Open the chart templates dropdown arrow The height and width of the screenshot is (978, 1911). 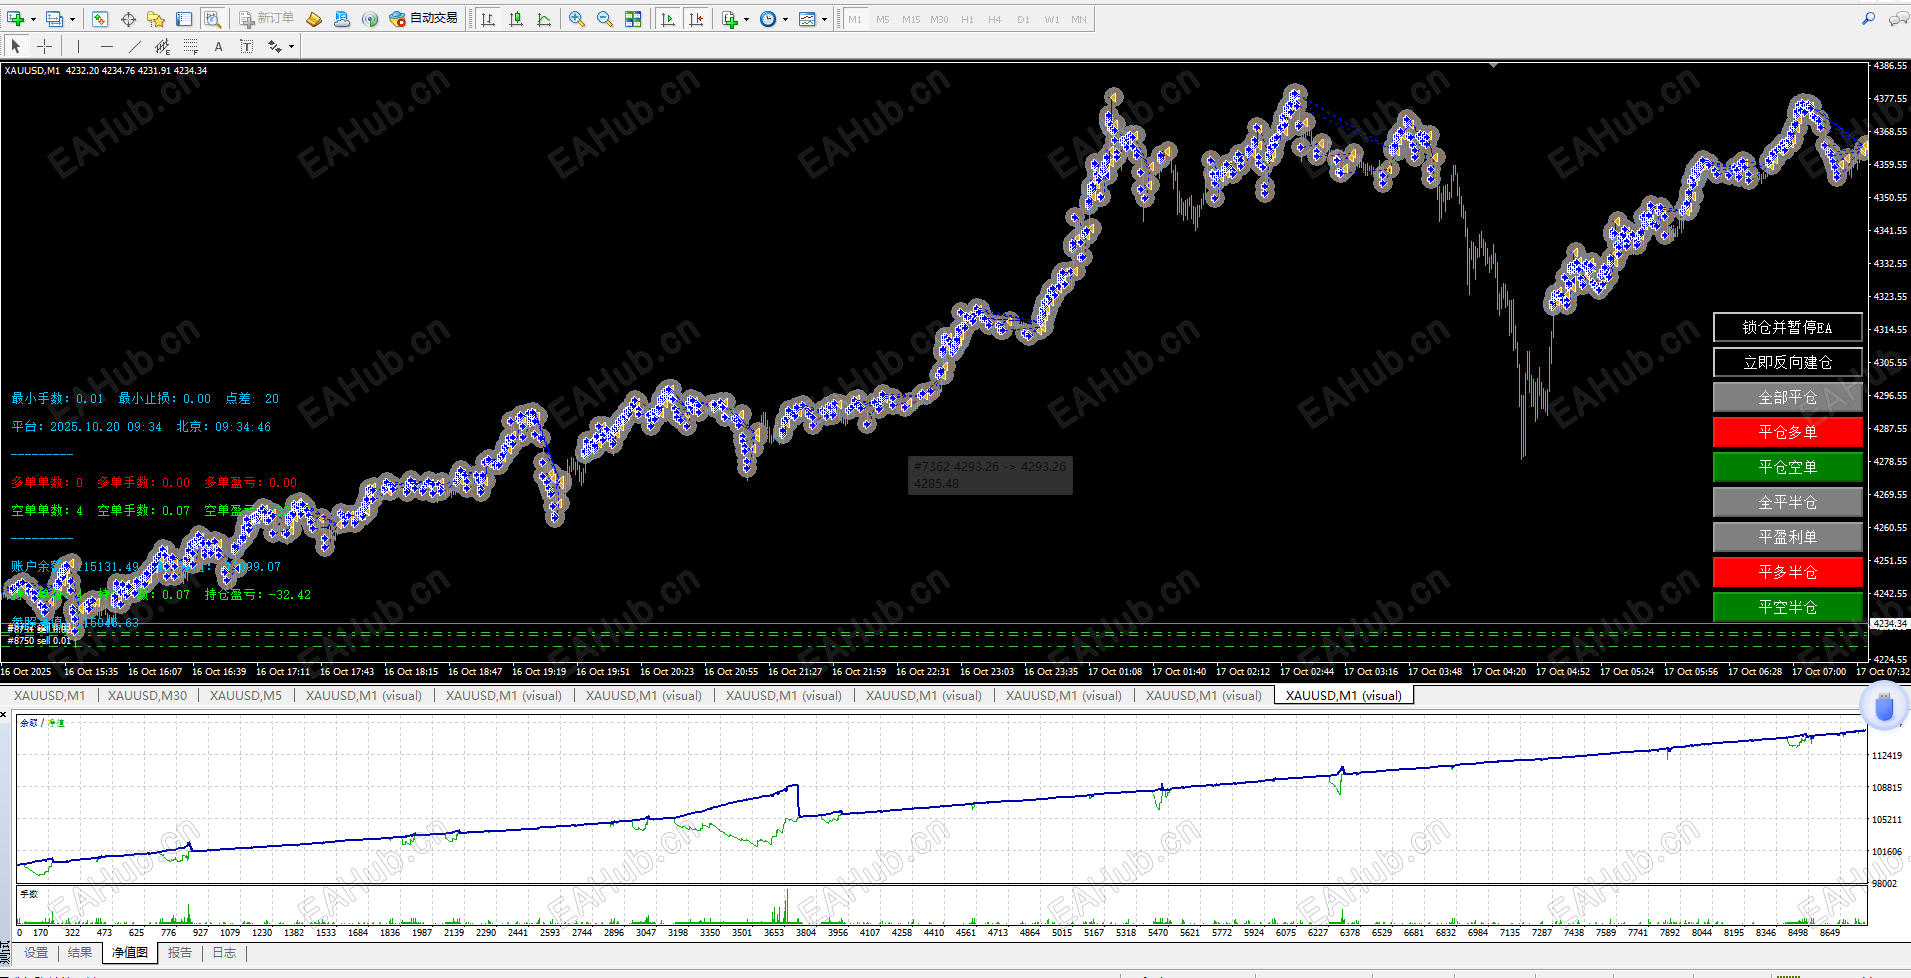point(824,19)
